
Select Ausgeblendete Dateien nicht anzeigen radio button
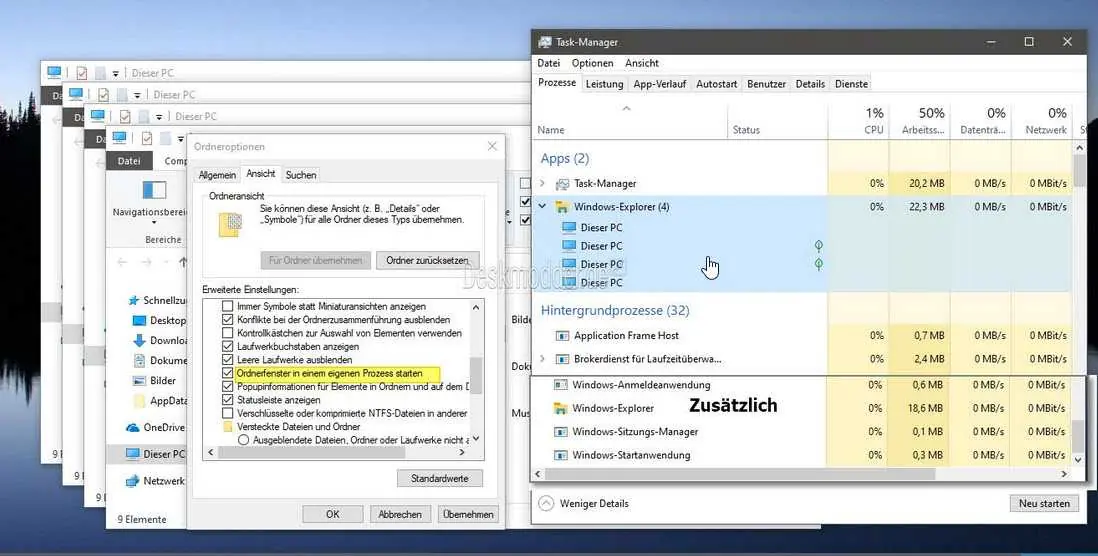(x=244, y=440)
